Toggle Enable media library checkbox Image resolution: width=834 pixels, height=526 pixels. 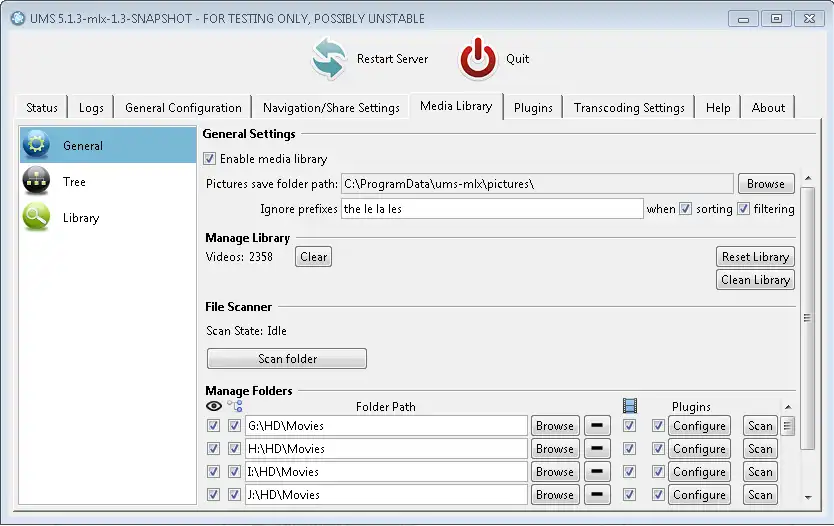coord(210,158)
